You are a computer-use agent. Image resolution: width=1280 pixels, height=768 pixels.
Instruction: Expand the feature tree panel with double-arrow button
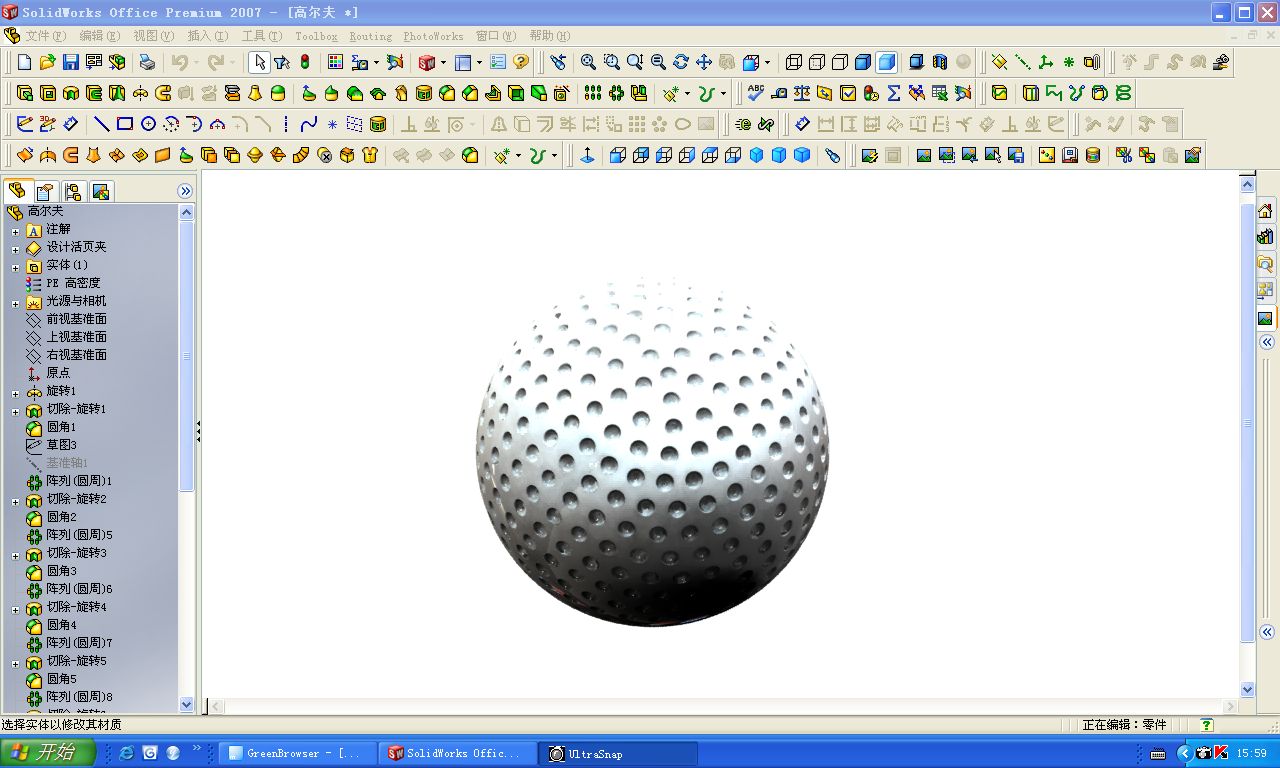pyautogui.click(x=185, y=191)
